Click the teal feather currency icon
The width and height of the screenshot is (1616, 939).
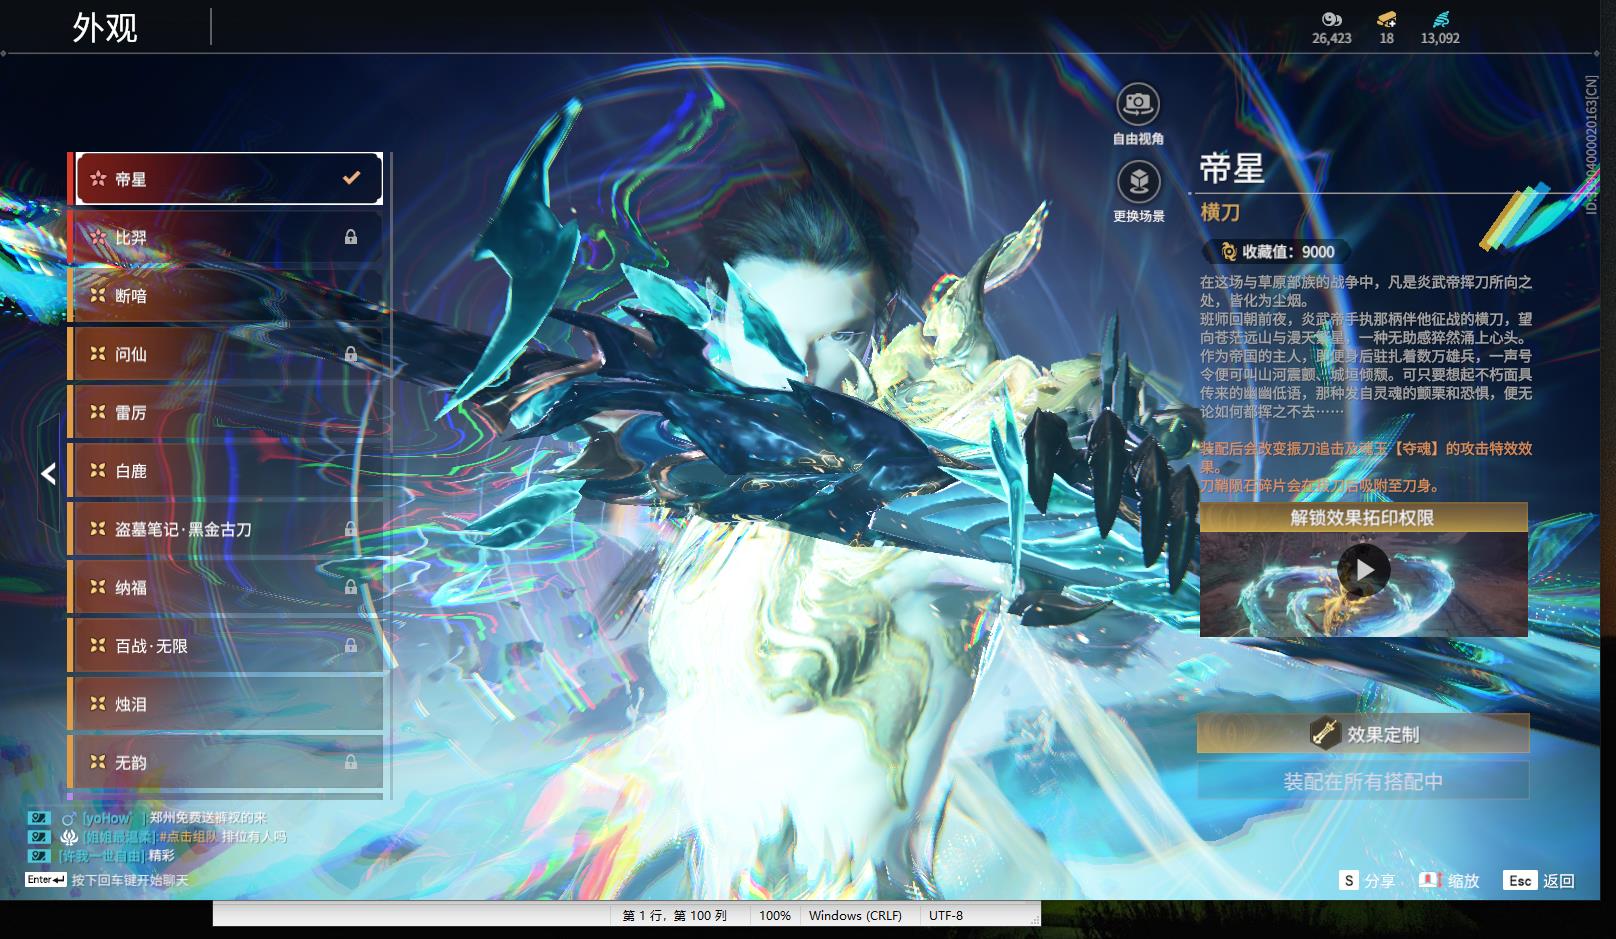pyautogui.click(x=1440, y=19)
